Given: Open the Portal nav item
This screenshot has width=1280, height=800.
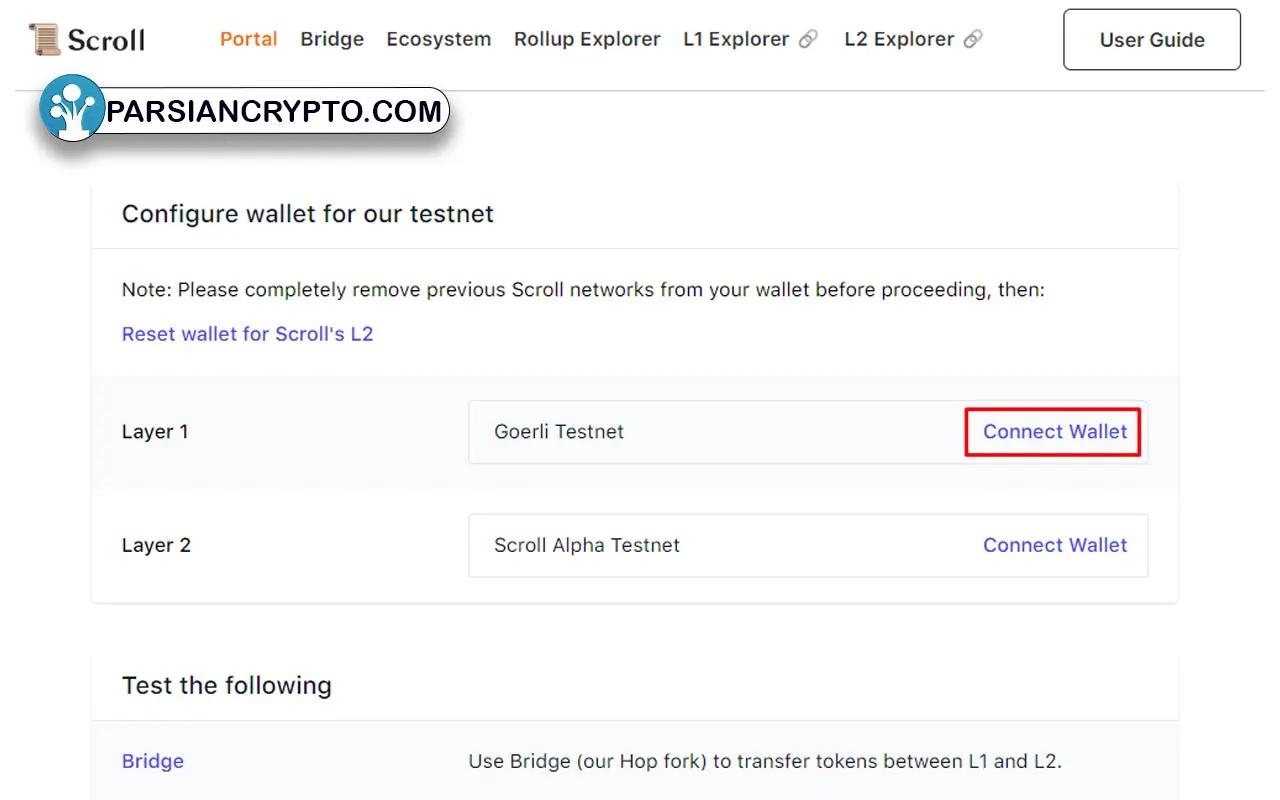Looking at the screenshot, I should 249,39.
